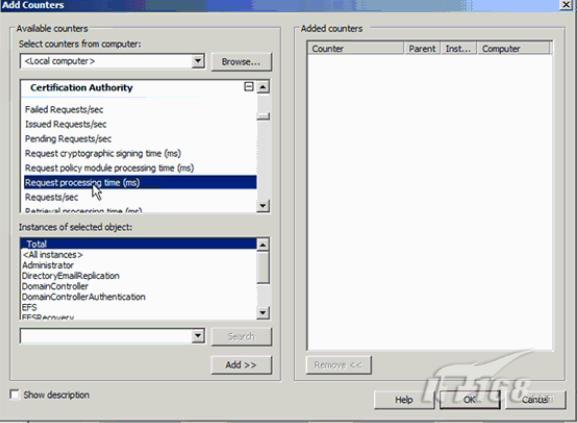Click the Help button
The image size is (577, 423).
click(x=404, y=400)
